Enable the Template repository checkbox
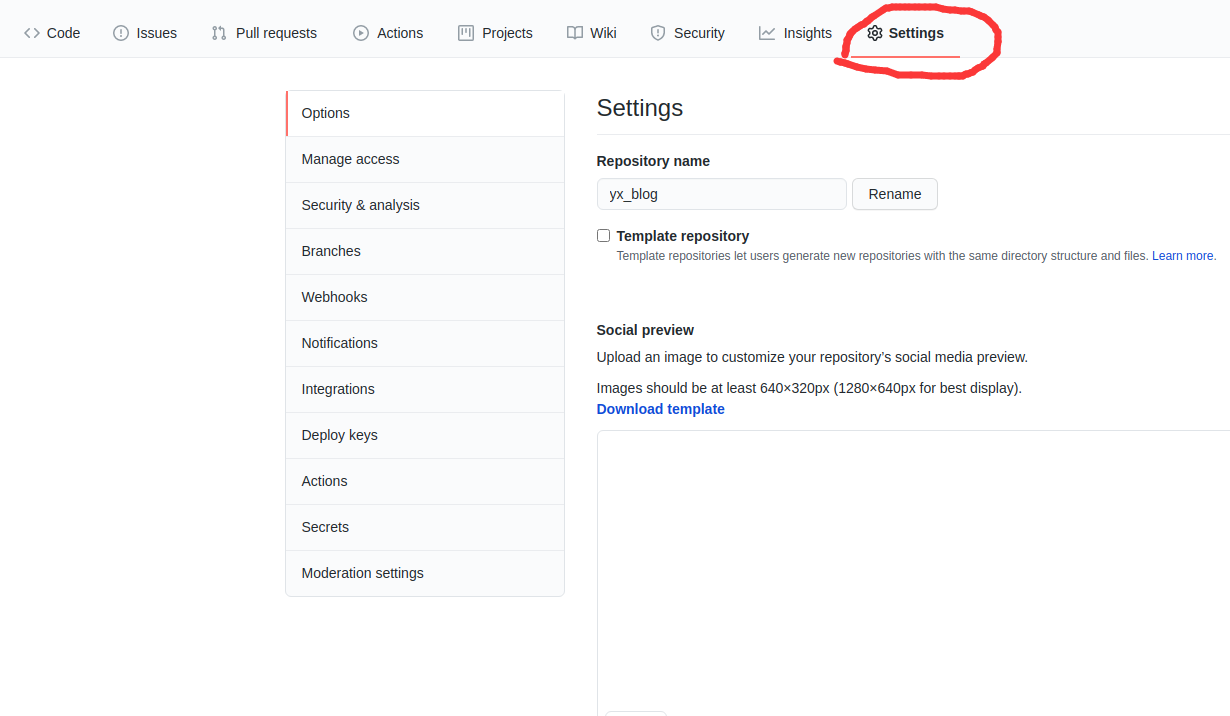Screen dimensions: 1230x716 pyautogui.click(x=603, y=235)
